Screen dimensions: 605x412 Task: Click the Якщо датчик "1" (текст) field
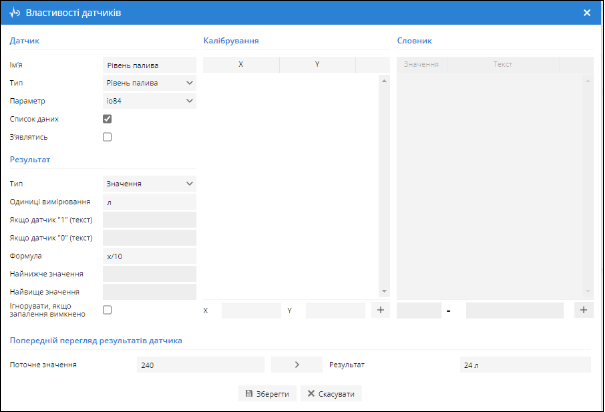pos(150,220)
